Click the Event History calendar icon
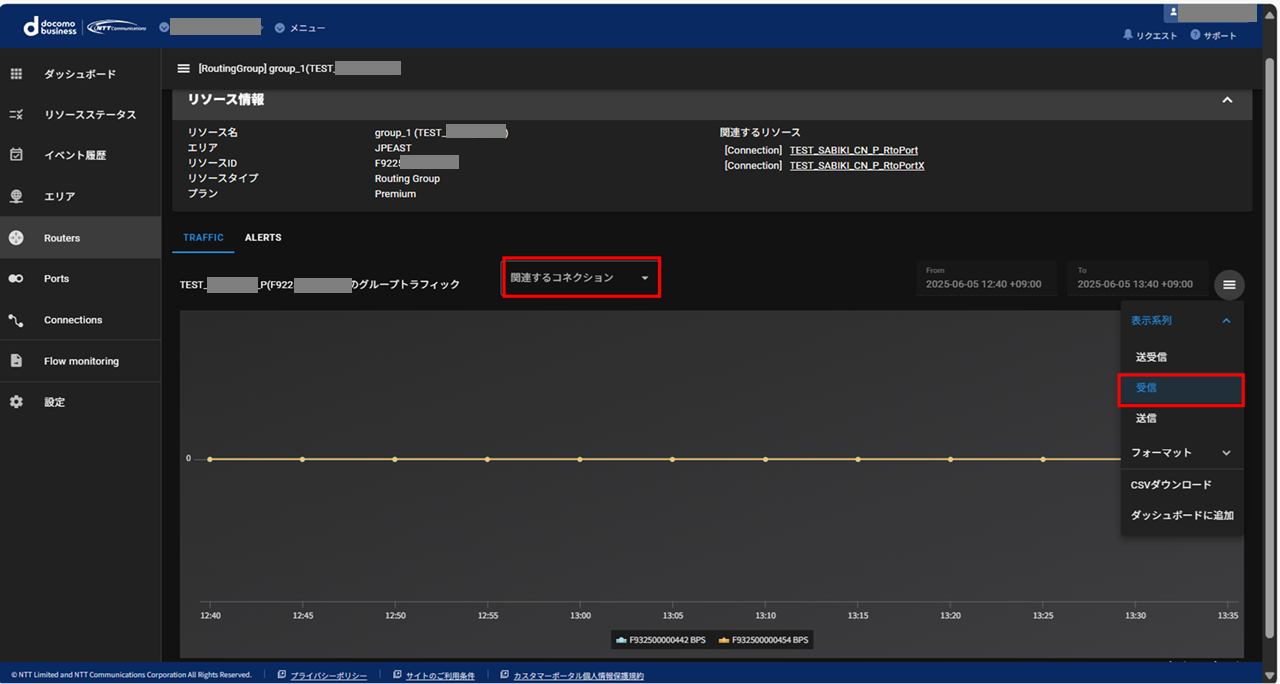The width and height of the screenshot is (1280, 684). pyautogui.click(x=16, y=155)
